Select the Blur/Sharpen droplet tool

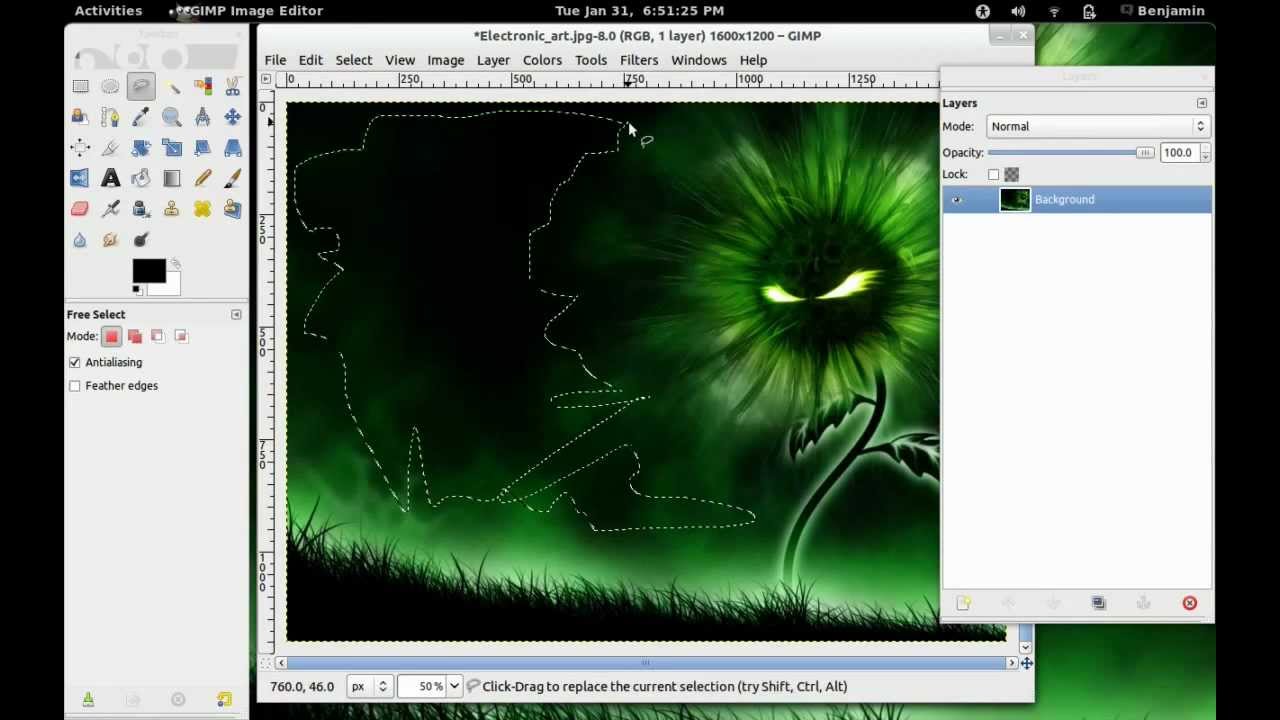click(x=80, y=240)
